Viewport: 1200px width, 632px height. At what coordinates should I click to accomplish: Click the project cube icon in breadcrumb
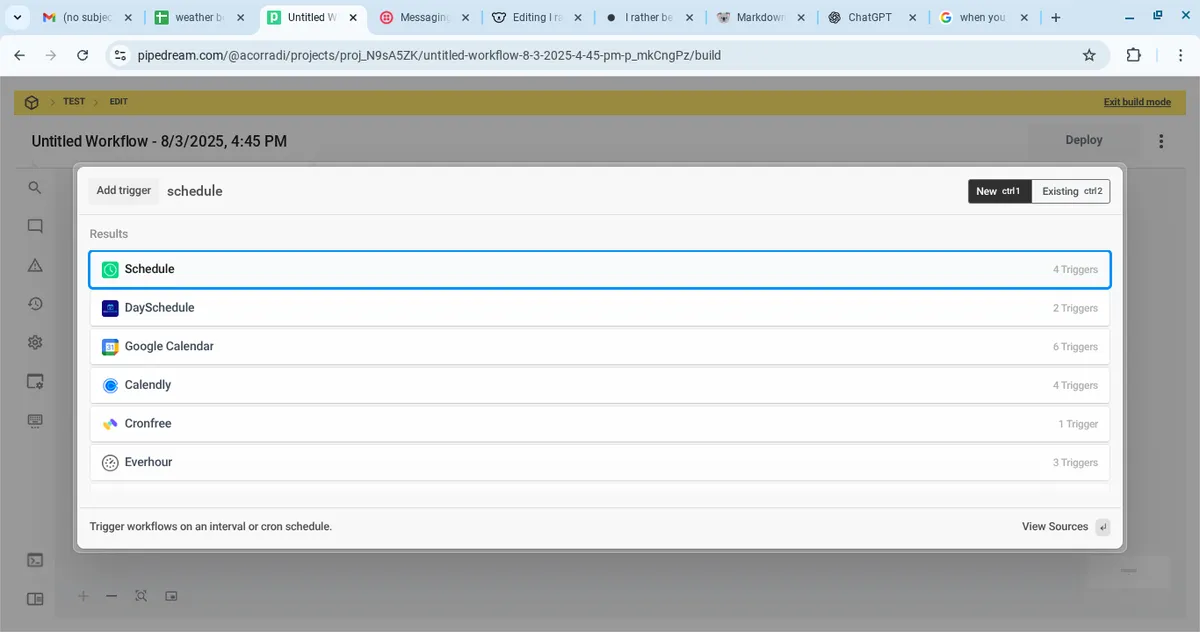[32, 102]
